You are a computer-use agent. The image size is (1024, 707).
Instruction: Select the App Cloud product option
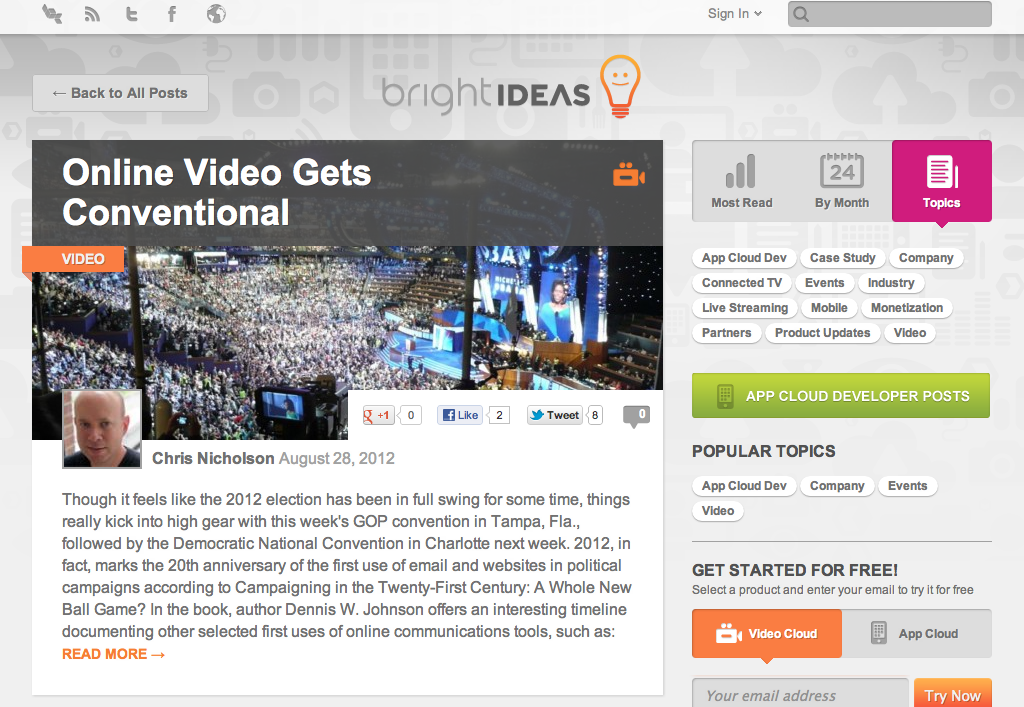[916, 634]
